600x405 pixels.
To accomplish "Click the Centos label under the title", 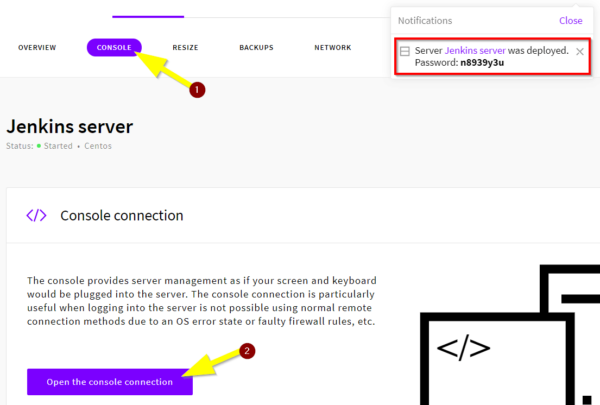I will point(98,146).
